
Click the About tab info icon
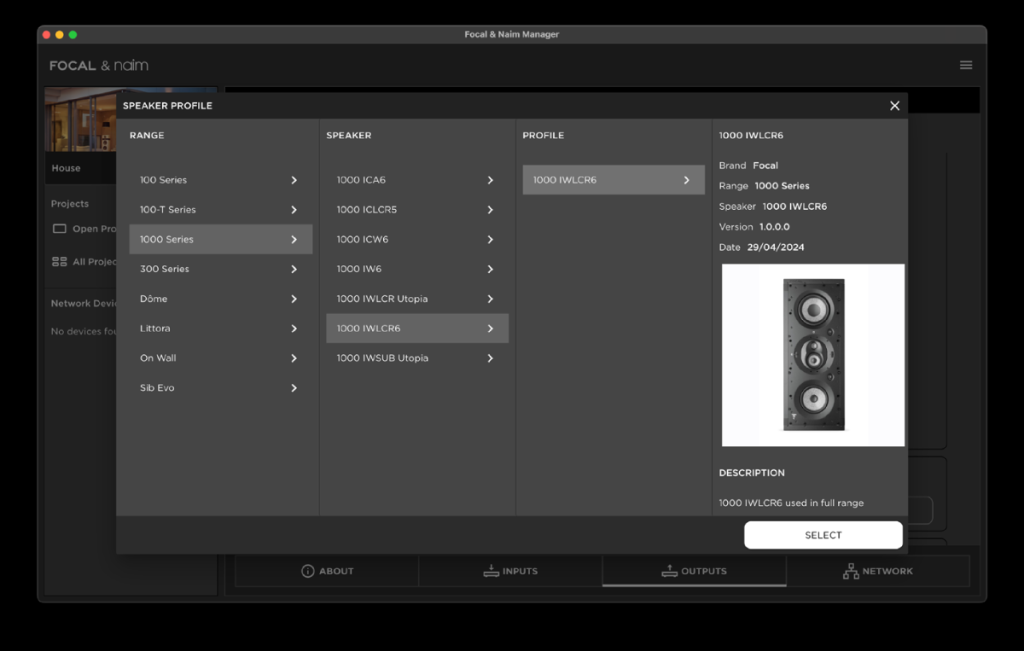point(308,571)
